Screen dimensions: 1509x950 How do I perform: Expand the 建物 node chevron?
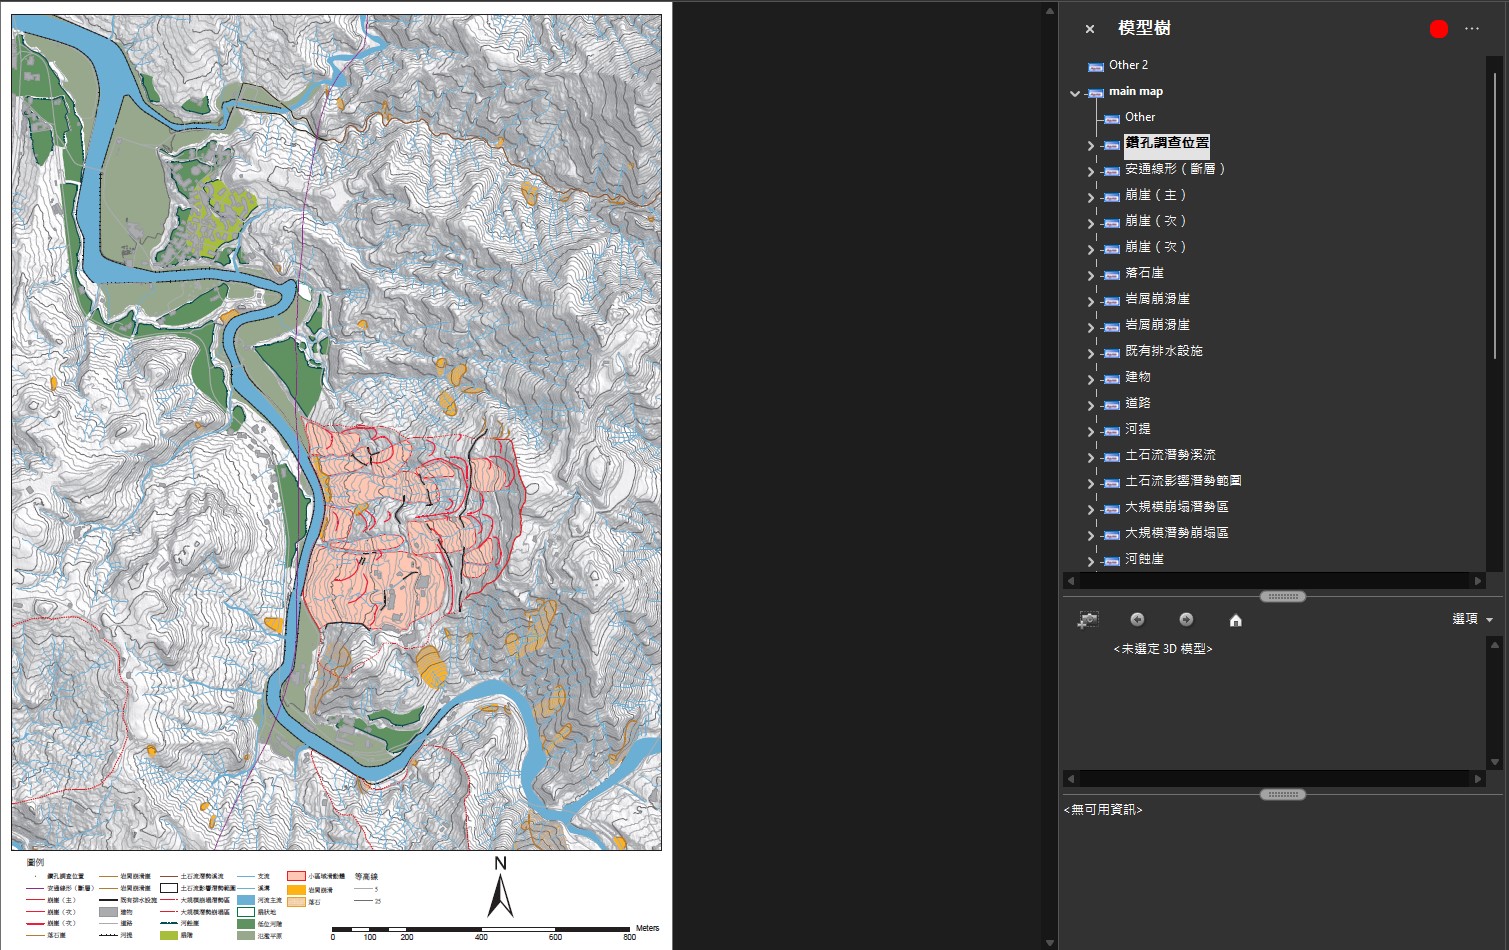(x=1091, y=379)
